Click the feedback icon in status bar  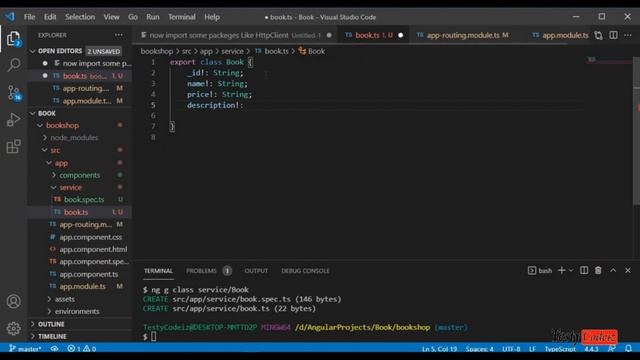(x=611, y=349)
